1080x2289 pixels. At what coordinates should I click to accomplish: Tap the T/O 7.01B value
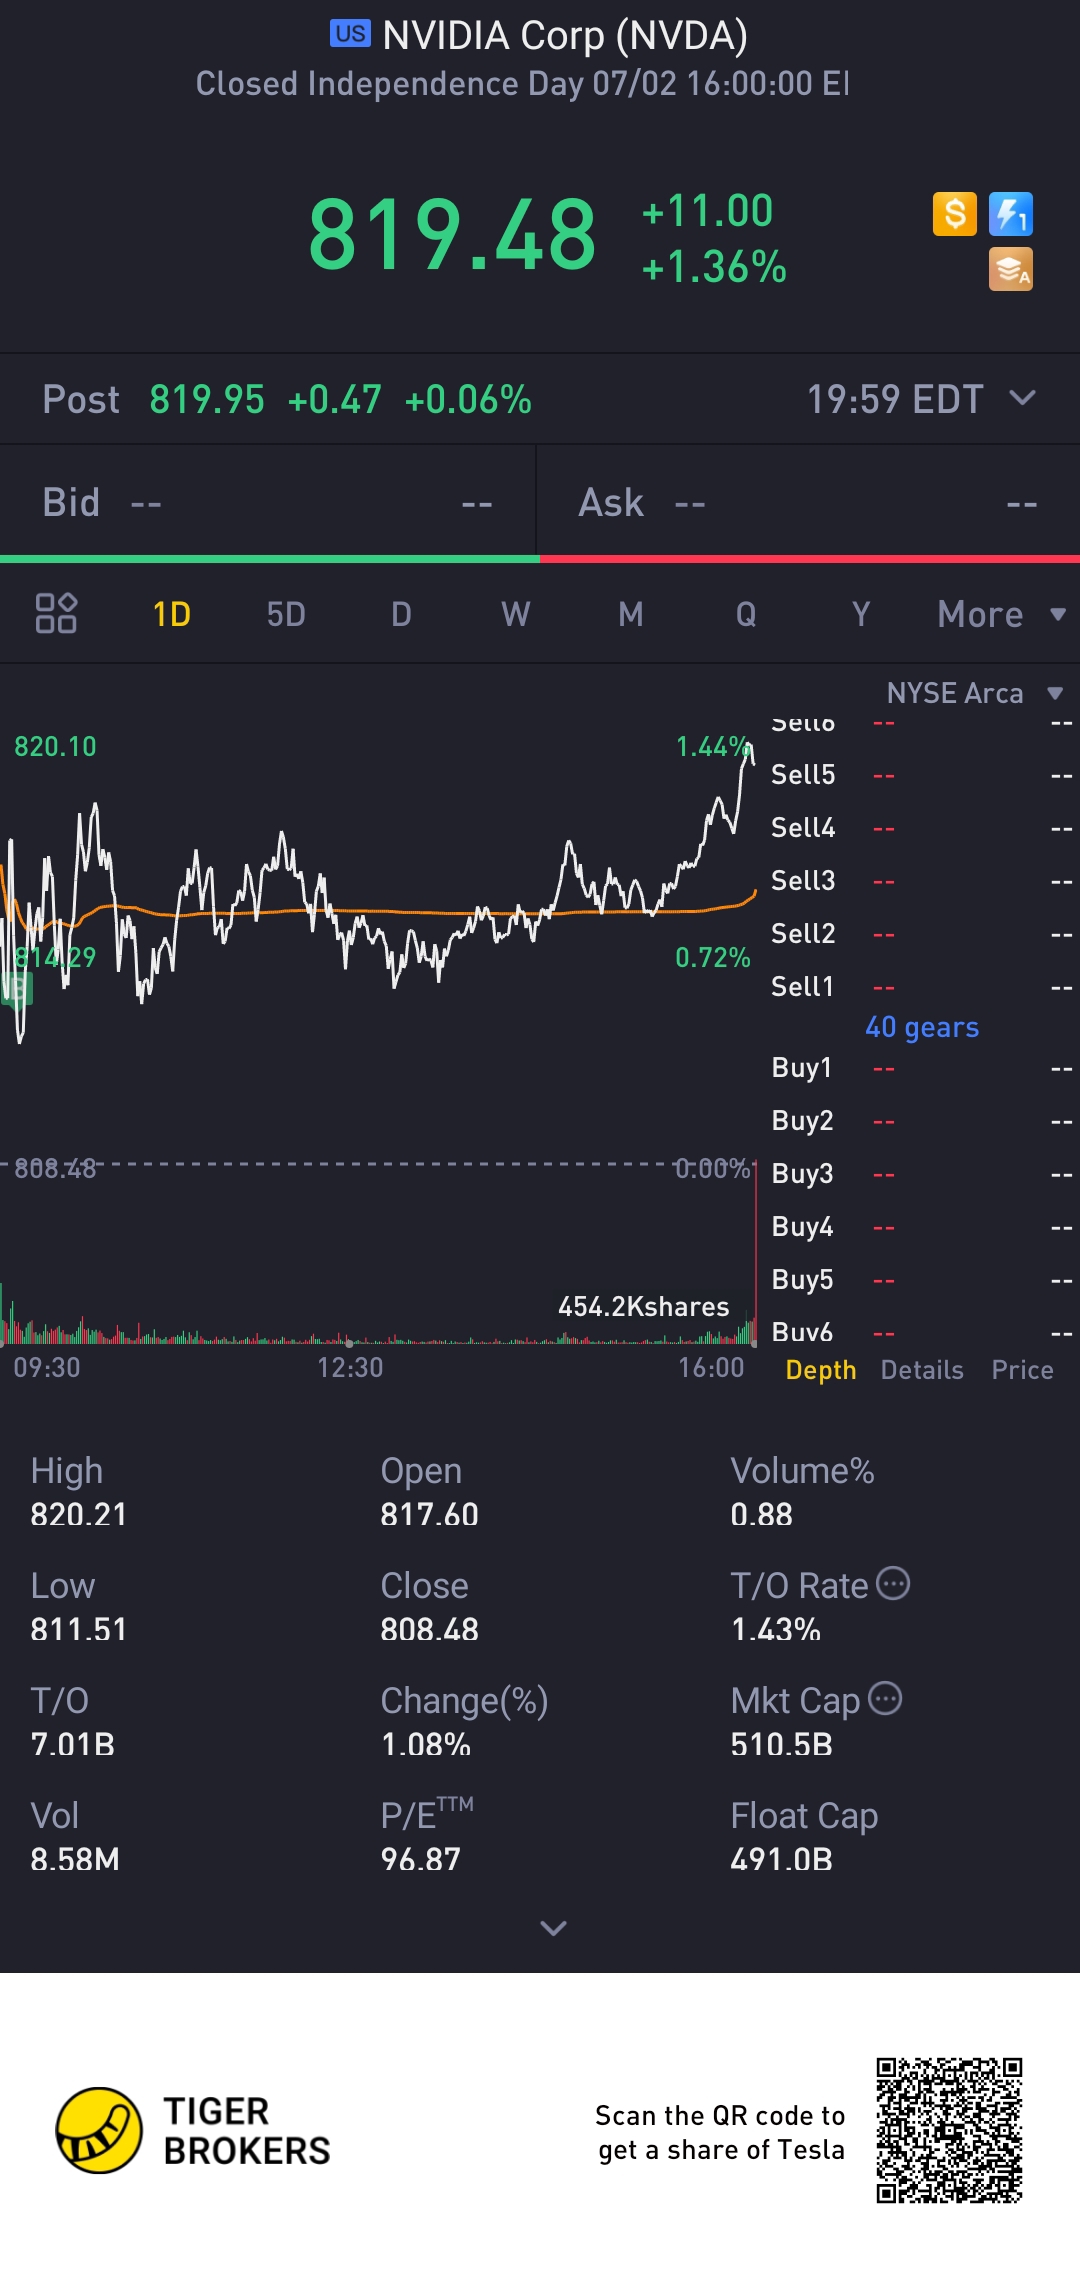tap(72, 1744)
